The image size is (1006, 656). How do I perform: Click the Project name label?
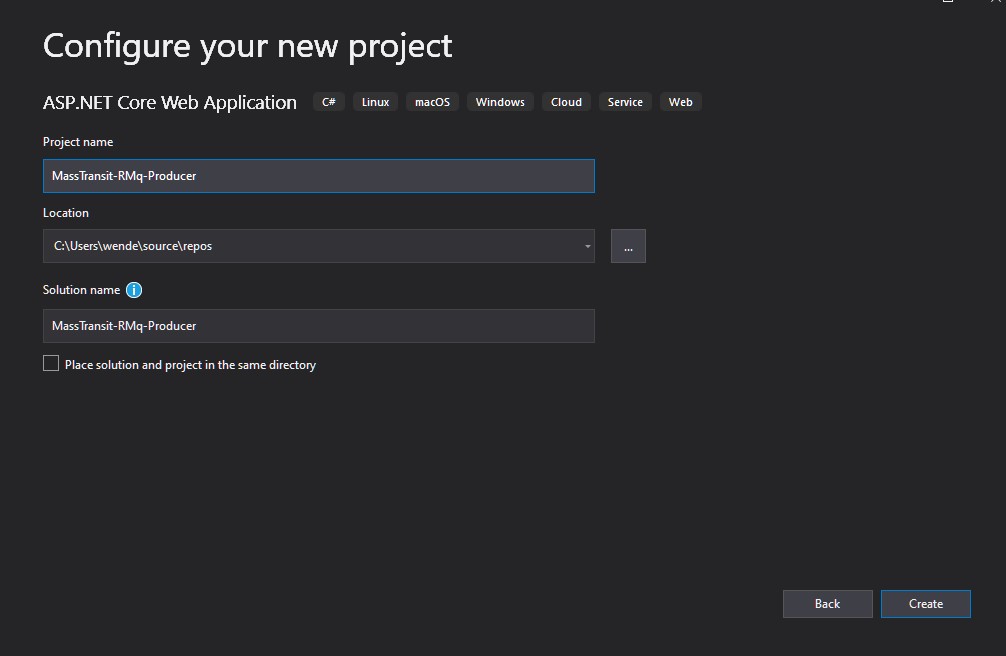(x=78, y=142)
